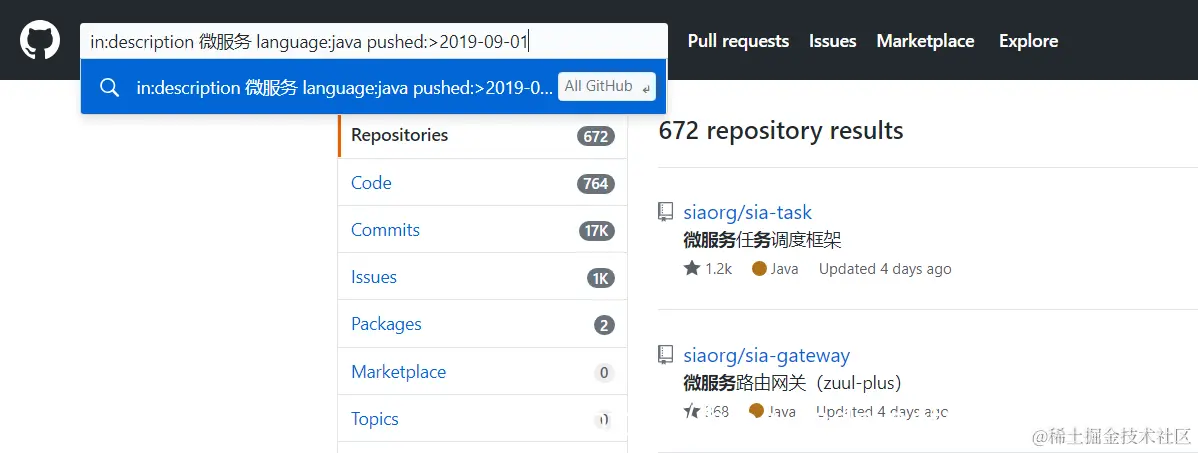Viewport: 1198px width, 453px height.
Task: Select the Commits results filter
Action: tap(482, 230)
